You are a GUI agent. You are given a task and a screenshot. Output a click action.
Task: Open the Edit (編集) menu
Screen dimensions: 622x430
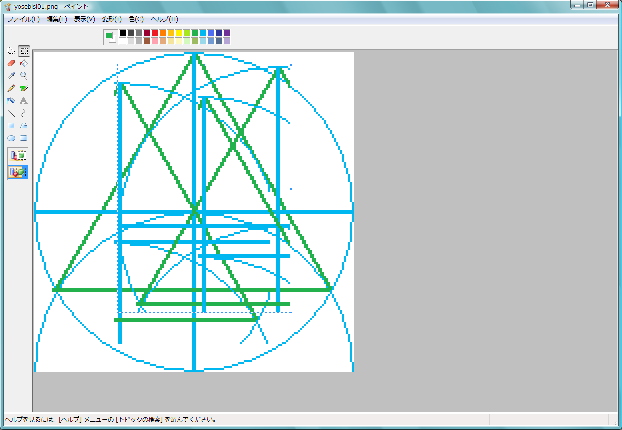(x=56, y=19)
